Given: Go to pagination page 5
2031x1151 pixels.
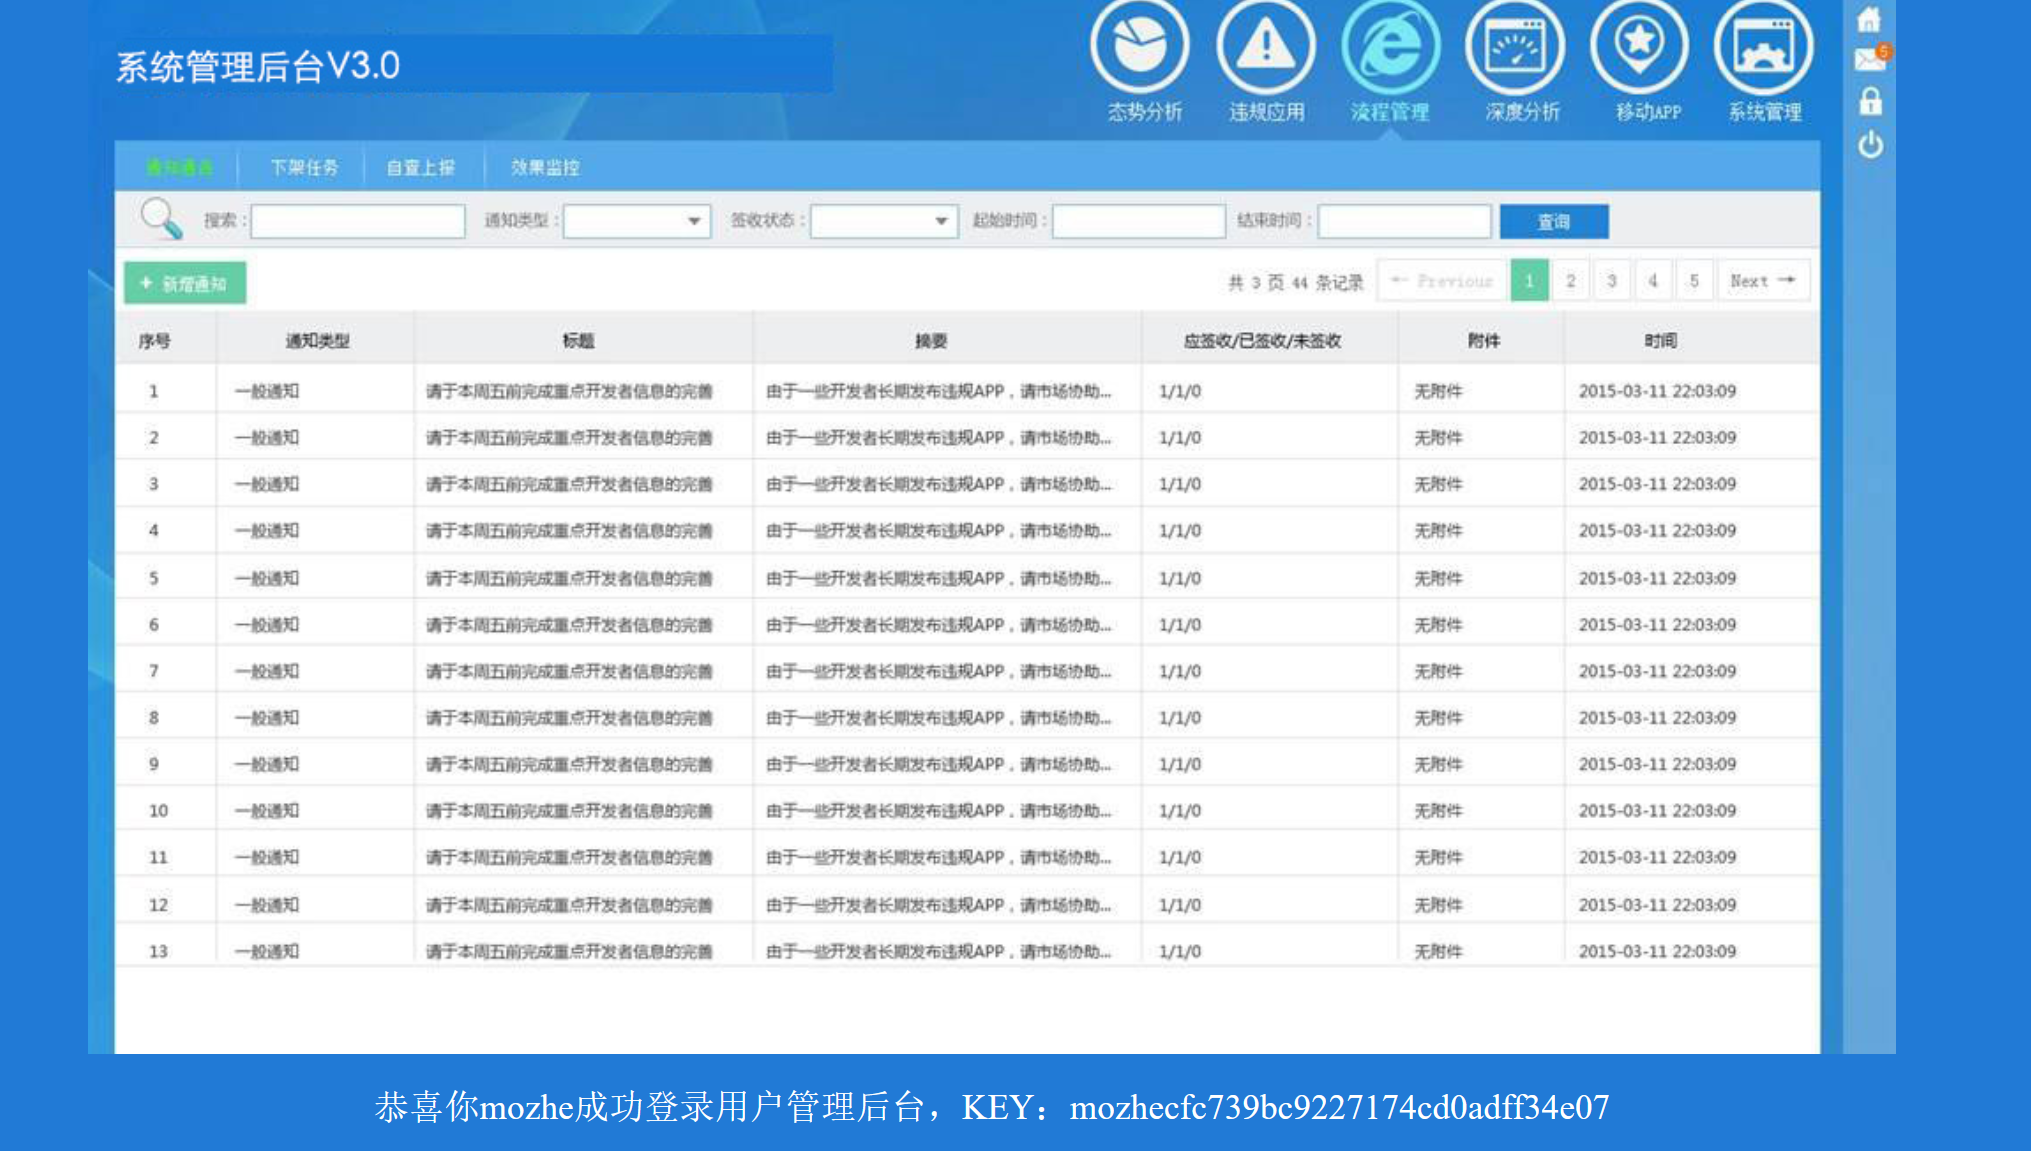Looking at the screenshot, I should point(1693,281).
